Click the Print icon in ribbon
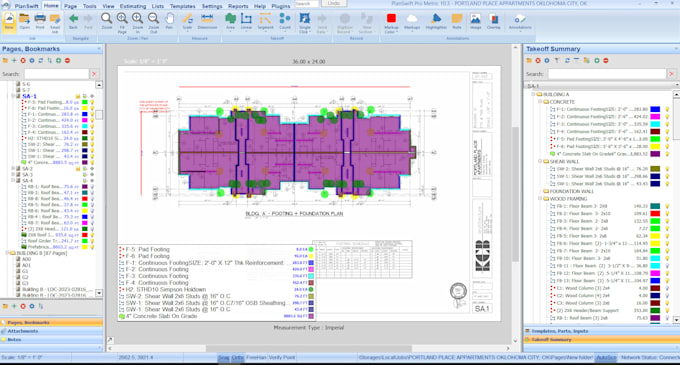Screen dimensions: 680x365 point(40,21)
